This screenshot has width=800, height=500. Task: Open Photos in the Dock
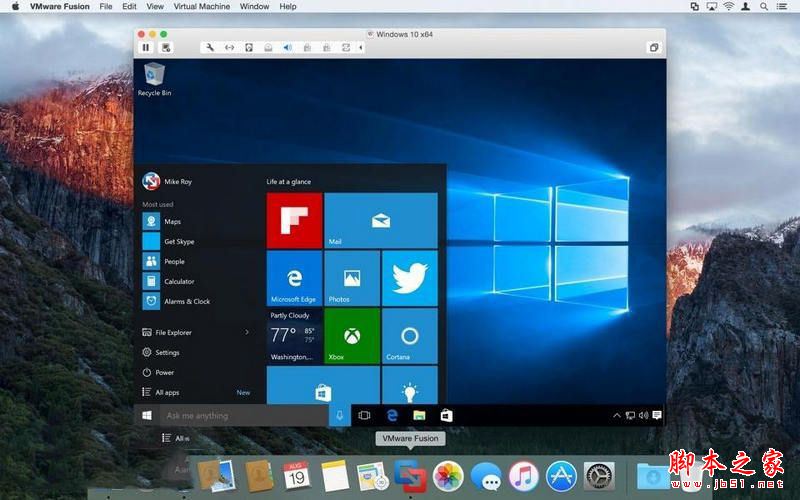pos(448,477)
